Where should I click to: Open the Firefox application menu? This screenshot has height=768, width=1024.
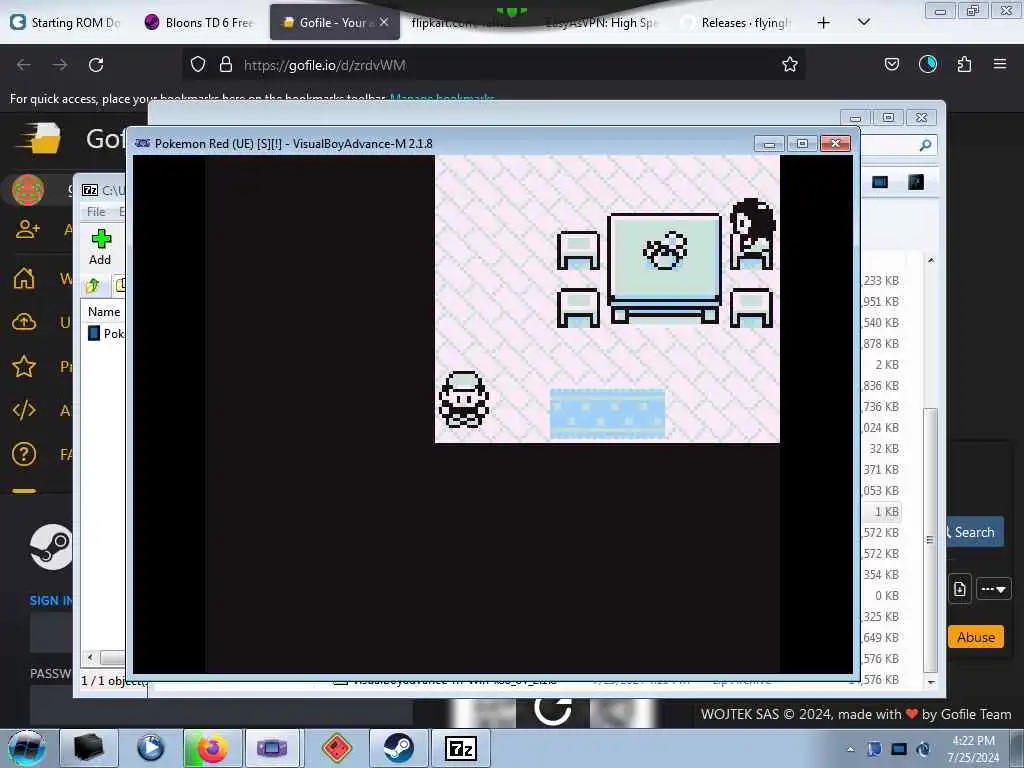coord(1000,64)
